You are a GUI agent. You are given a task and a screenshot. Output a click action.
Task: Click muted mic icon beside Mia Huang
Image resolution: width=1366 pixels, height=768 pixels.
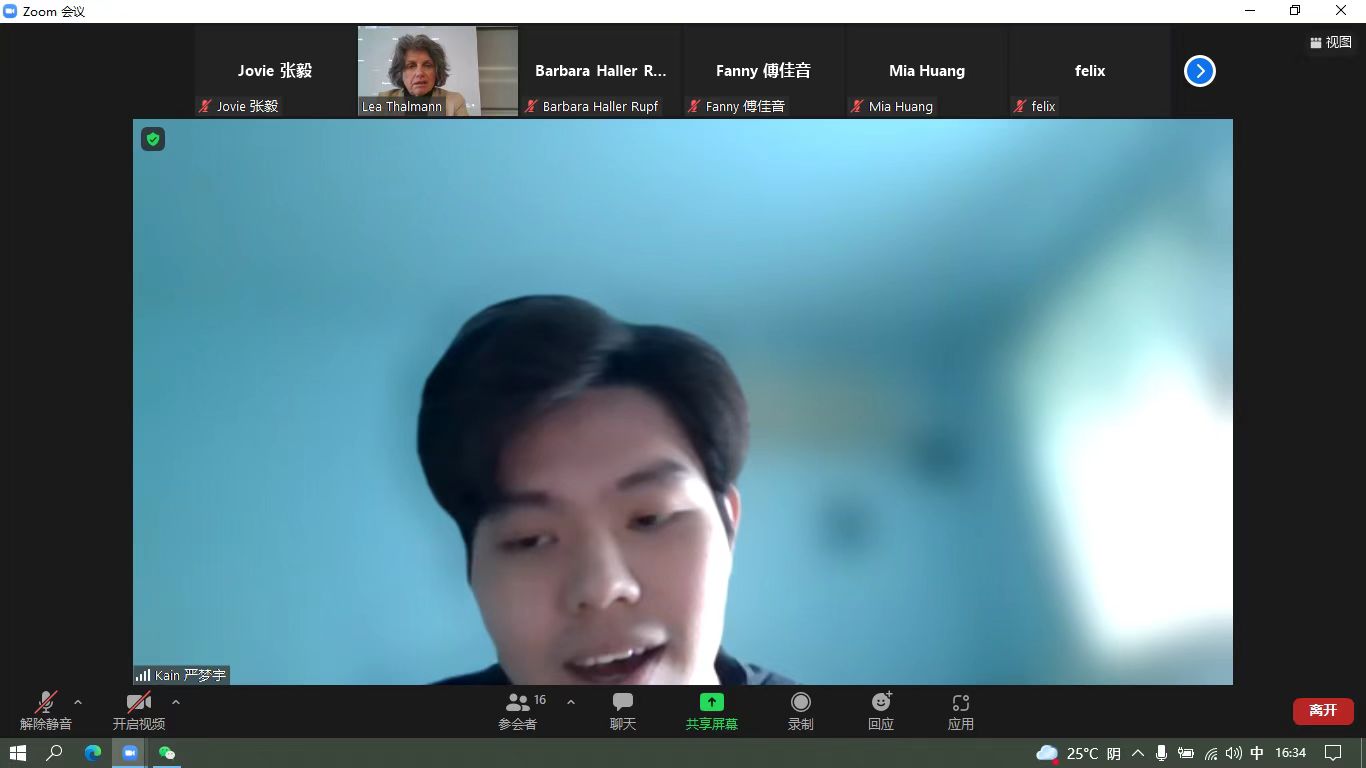(x=858, y=106)
